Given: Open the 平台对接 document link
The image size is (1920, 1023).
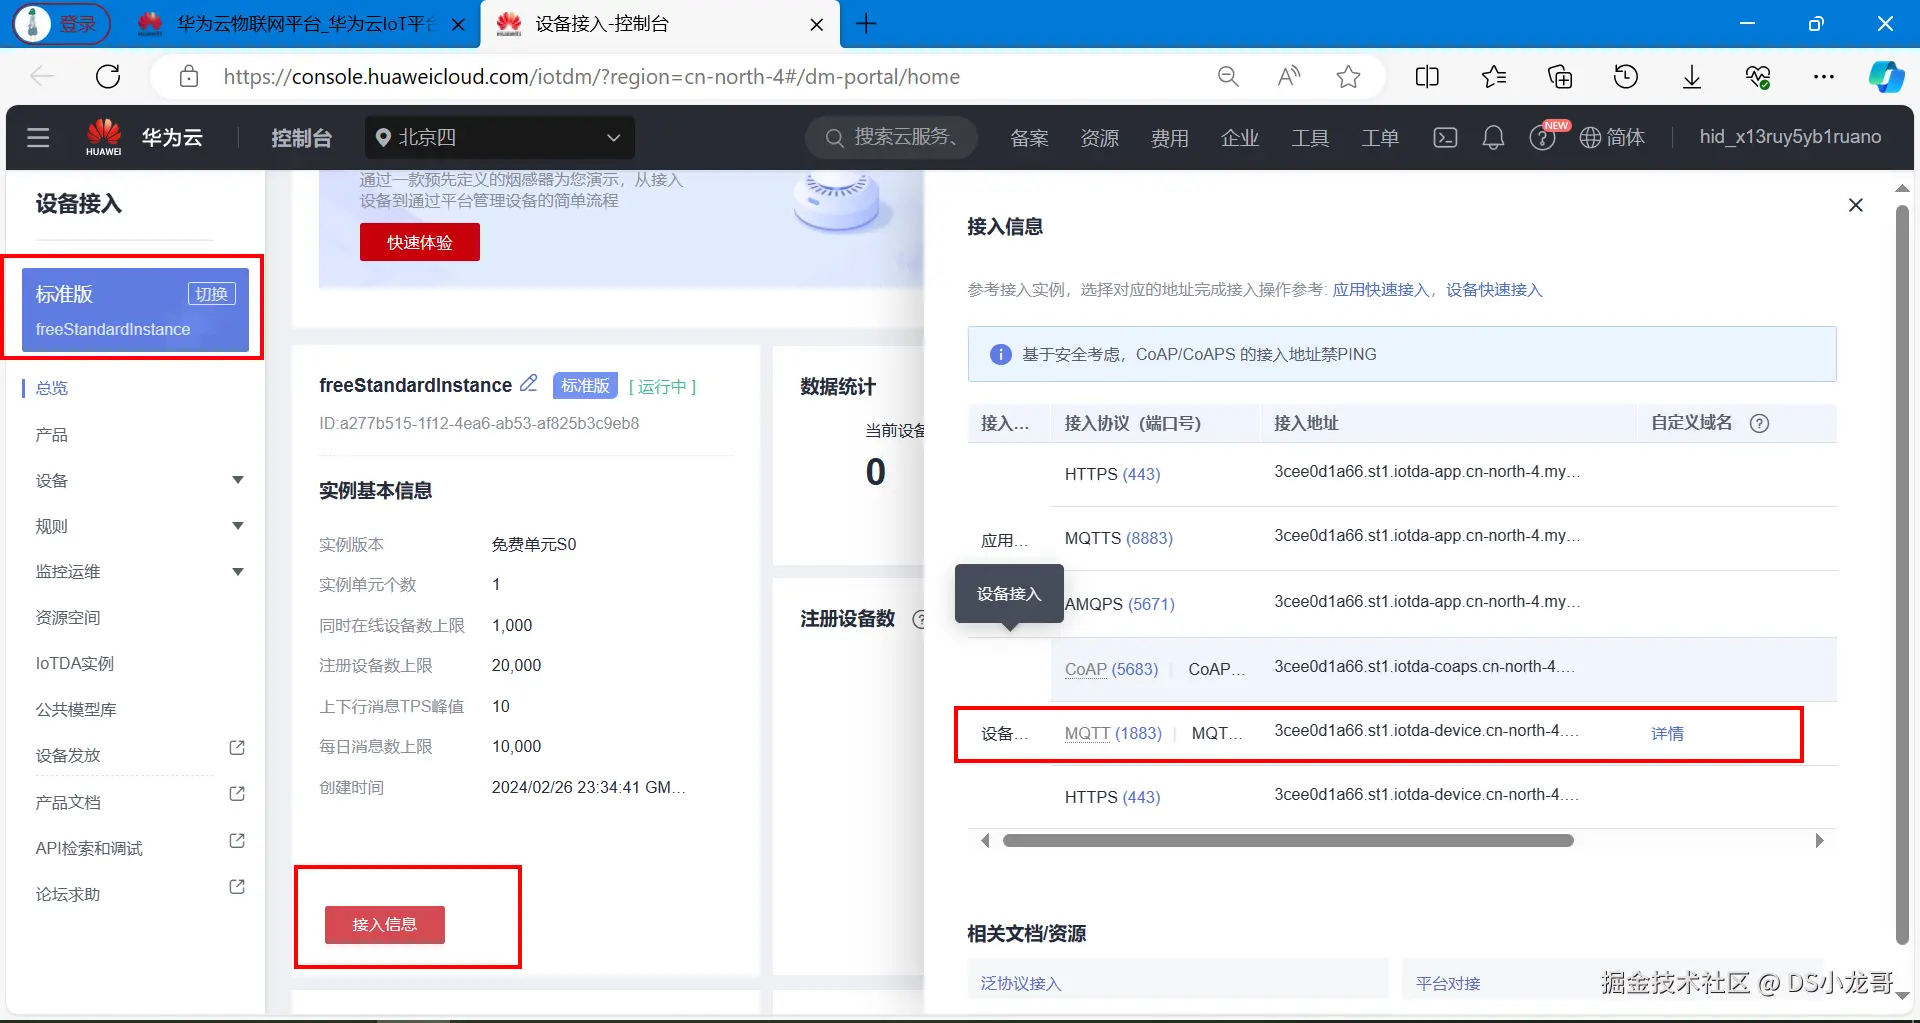Looking at the screenshot, I should (1448, 984).
